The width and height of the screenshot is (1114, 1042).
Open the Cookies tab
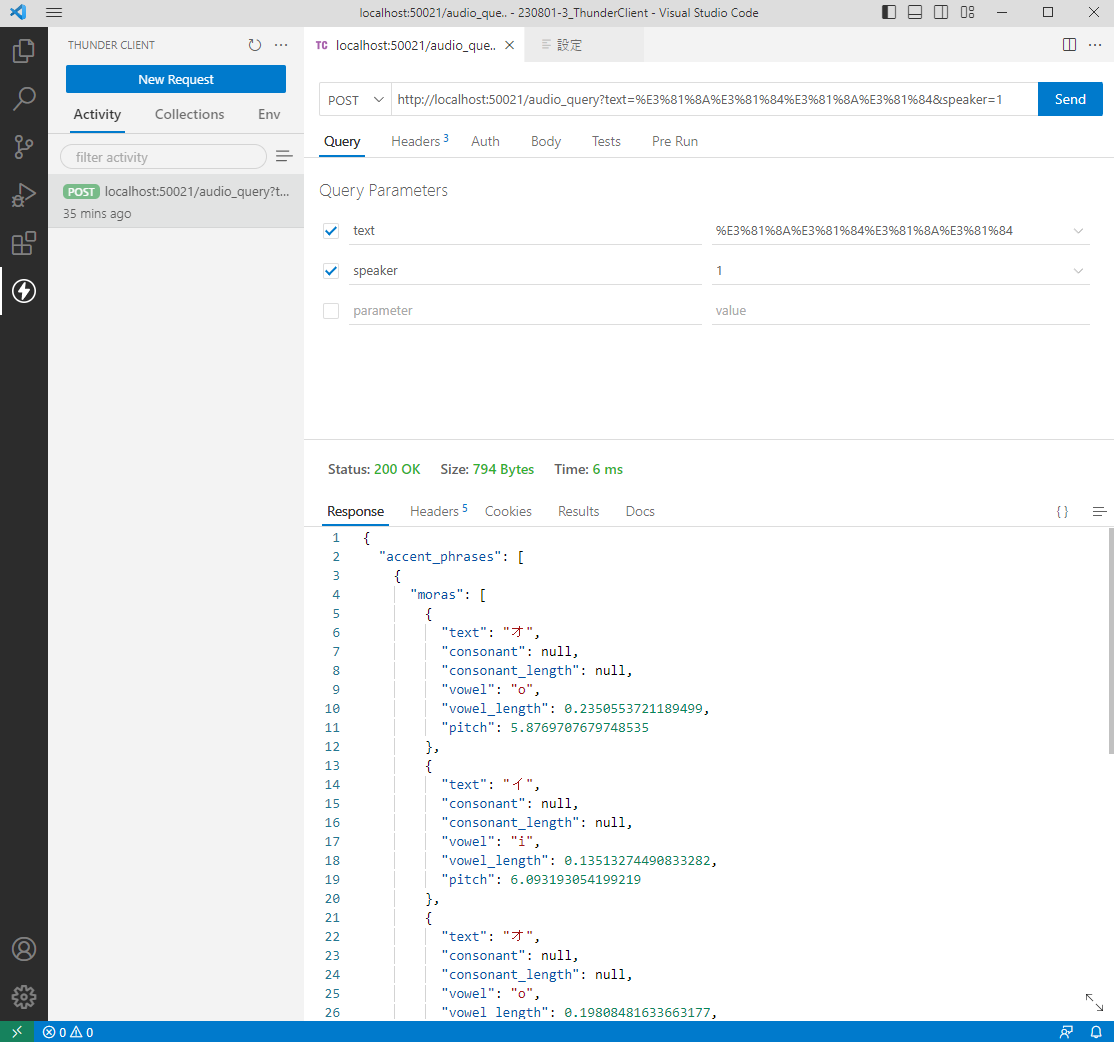point(508,511)
